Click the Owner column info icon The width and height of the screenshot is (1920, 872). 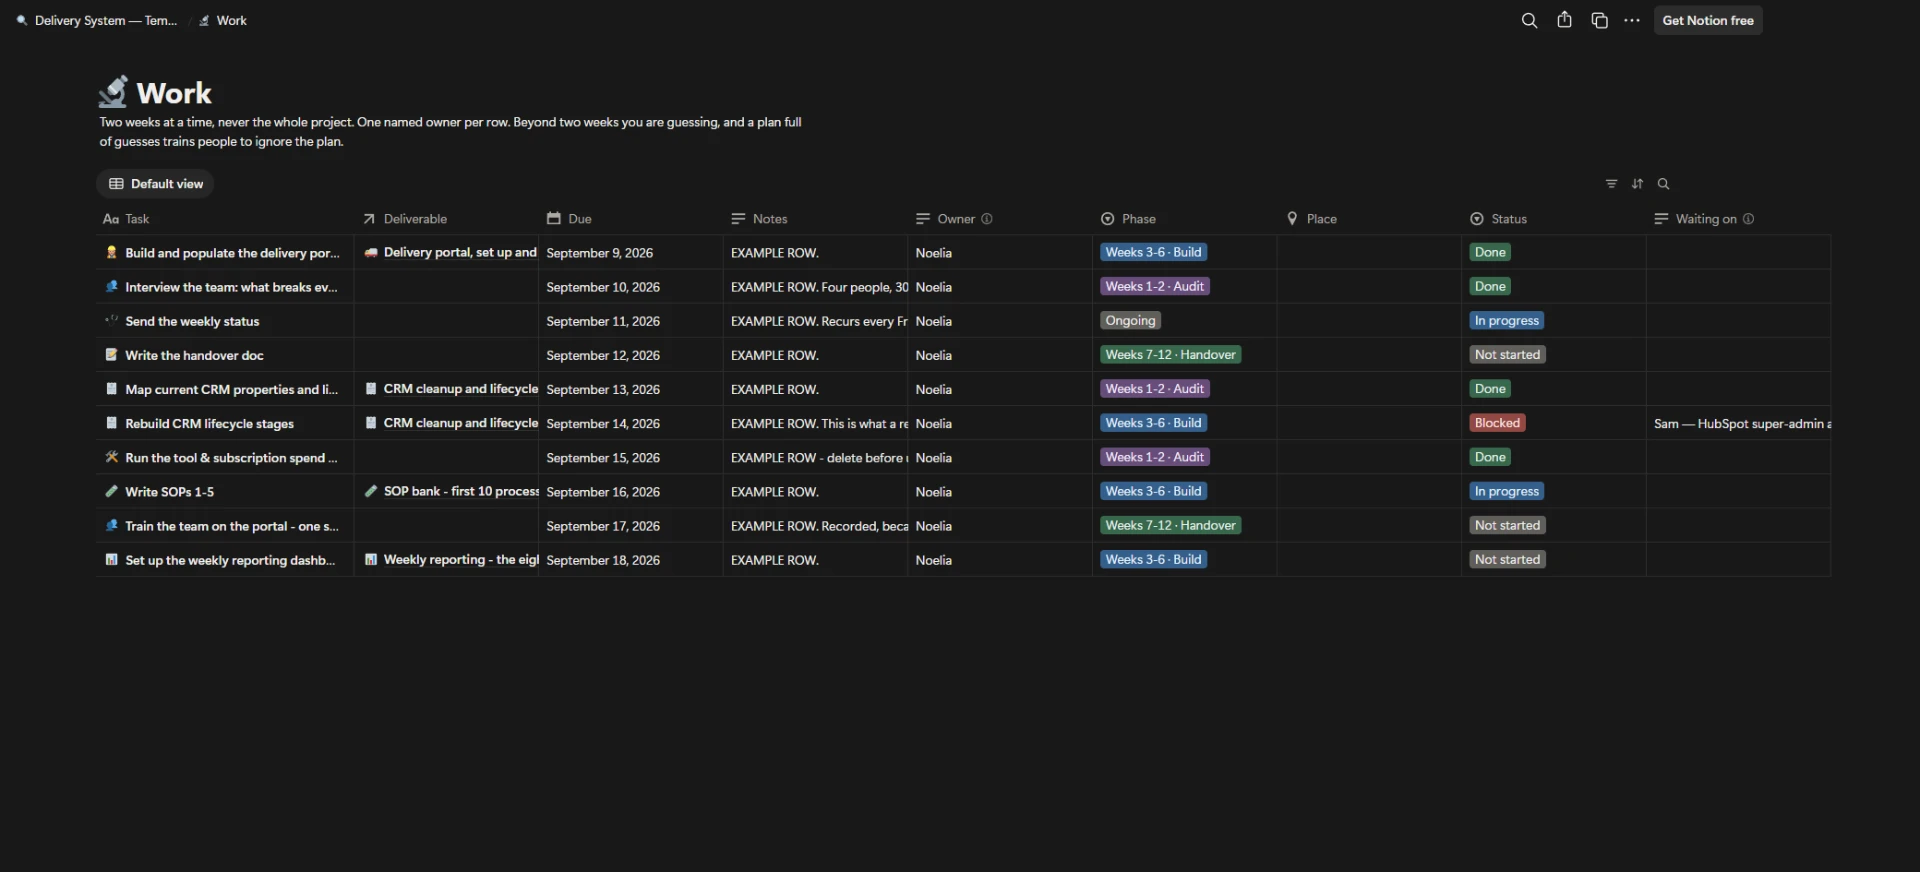click(x=987, y=219)
